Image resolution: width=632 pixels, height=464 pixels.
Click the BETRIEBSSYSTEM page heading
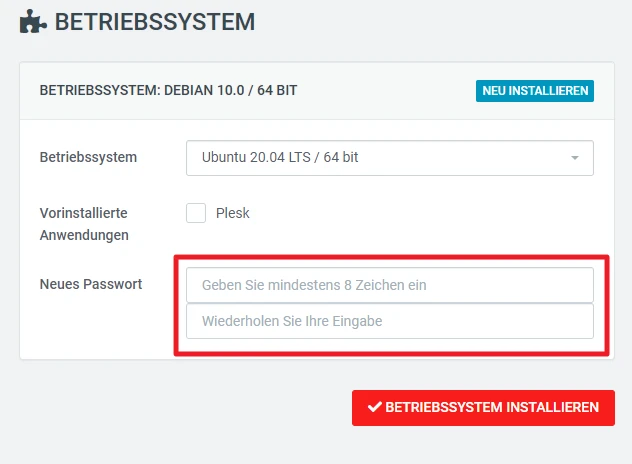pos(155,21)
